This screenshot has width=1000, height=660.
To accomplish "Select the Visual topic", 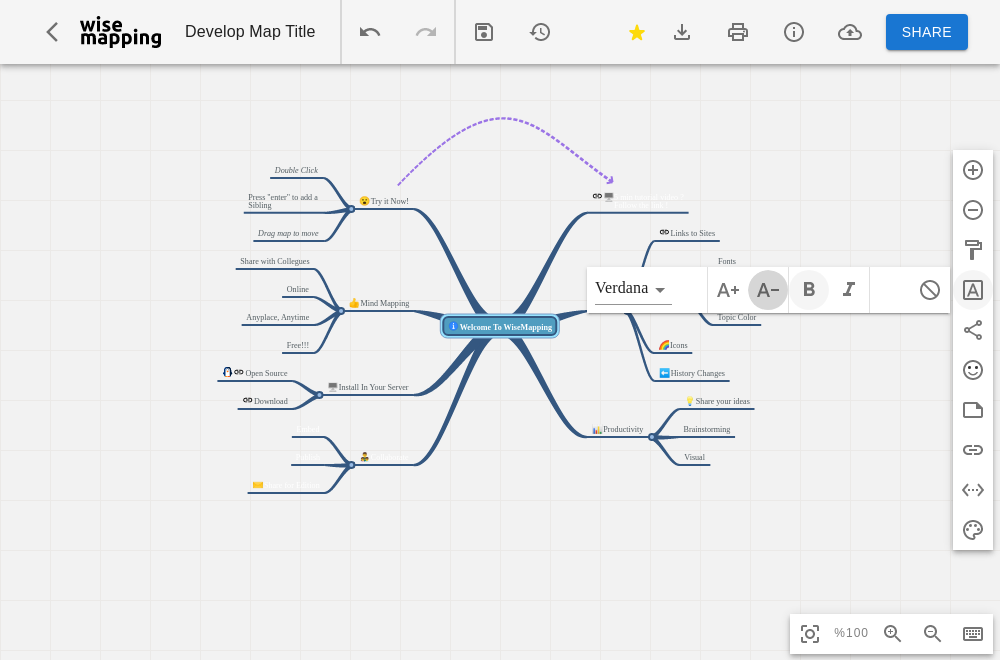I will point(694,458).
